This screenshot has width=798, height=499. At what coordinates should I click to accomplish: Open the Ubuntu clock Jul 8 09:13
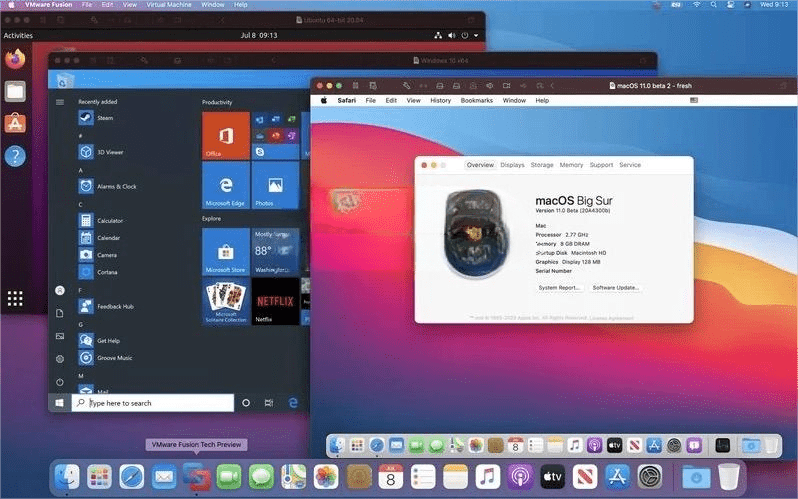(x=259, y=35)
